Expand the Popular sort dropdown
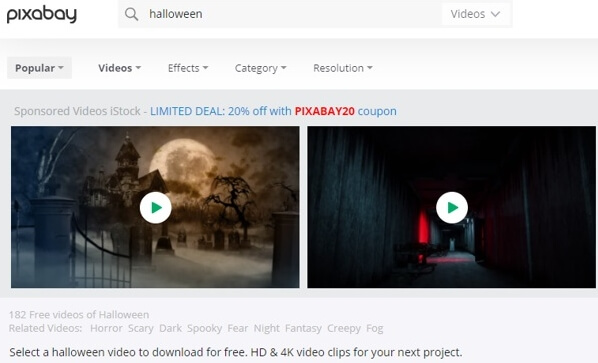The height and width of the screenshot is (363, 598). click(39, 68)
